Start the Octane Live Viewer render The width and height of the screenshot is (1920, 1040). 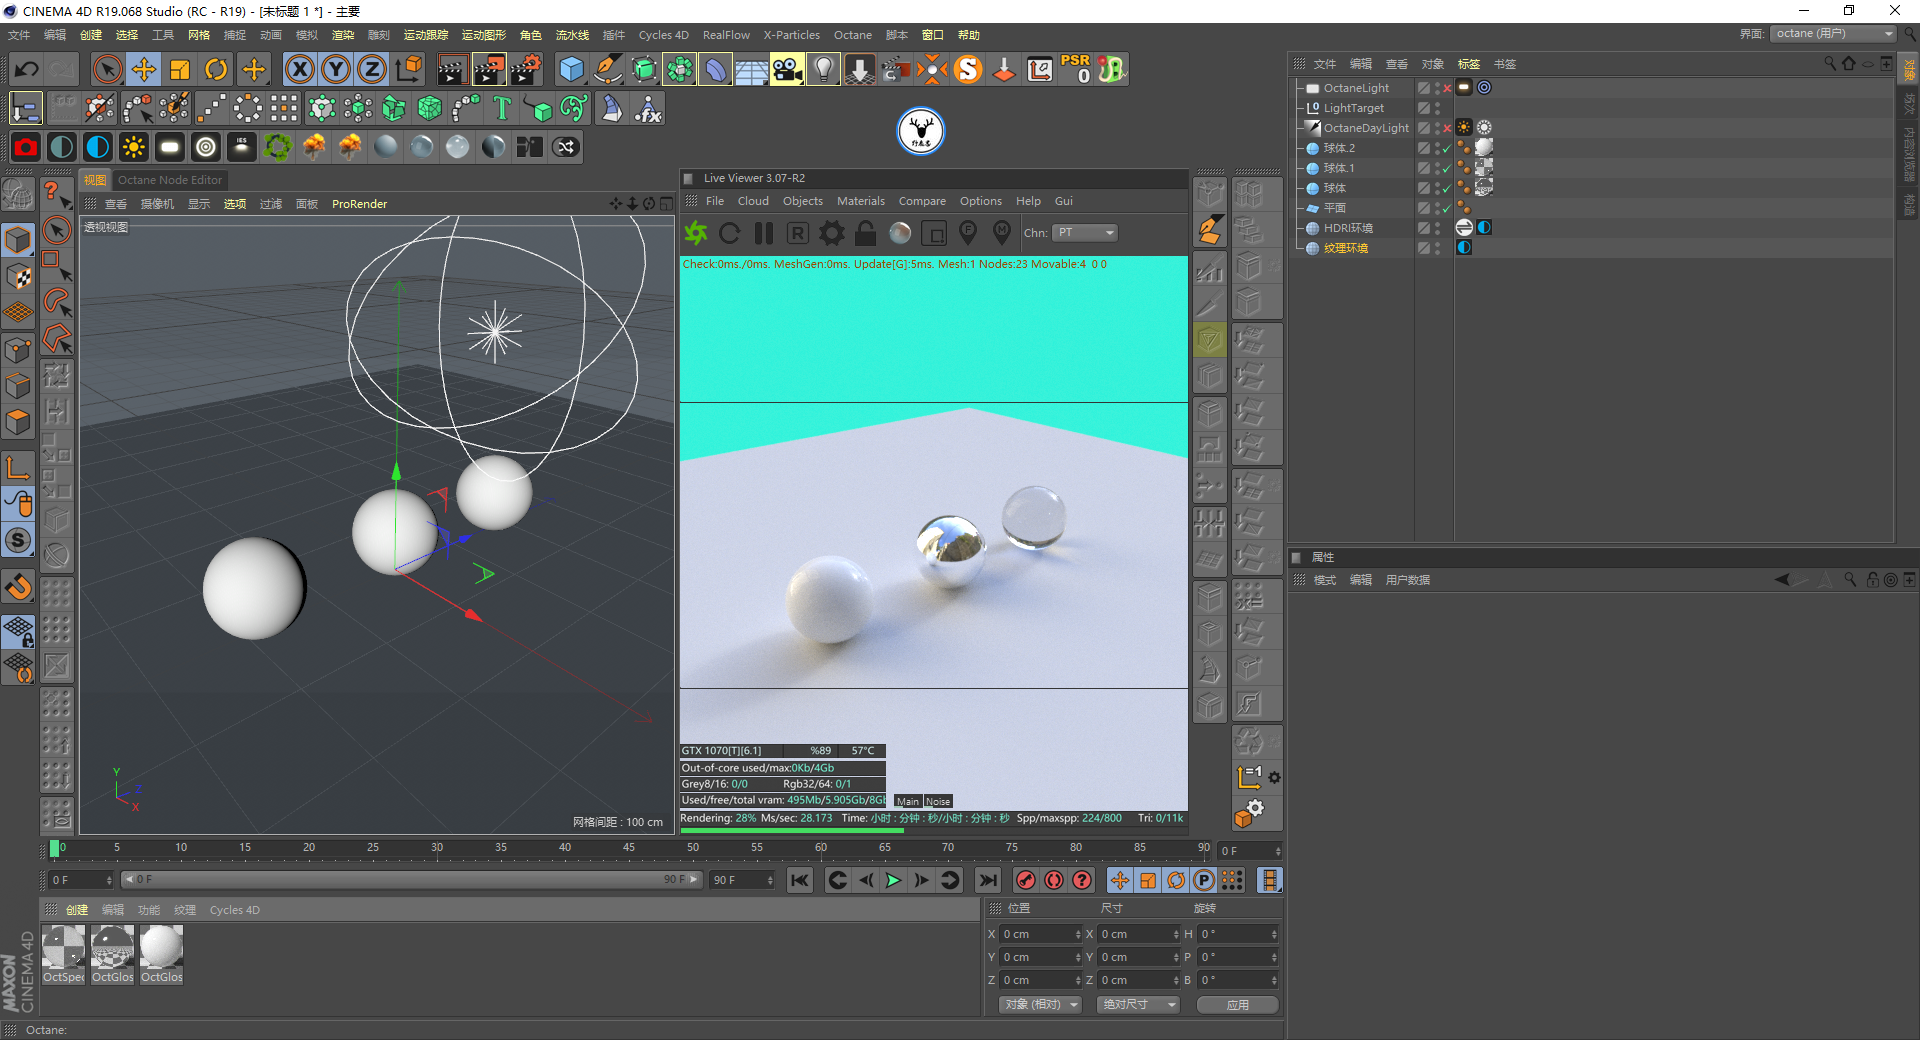tap(696, 233)
